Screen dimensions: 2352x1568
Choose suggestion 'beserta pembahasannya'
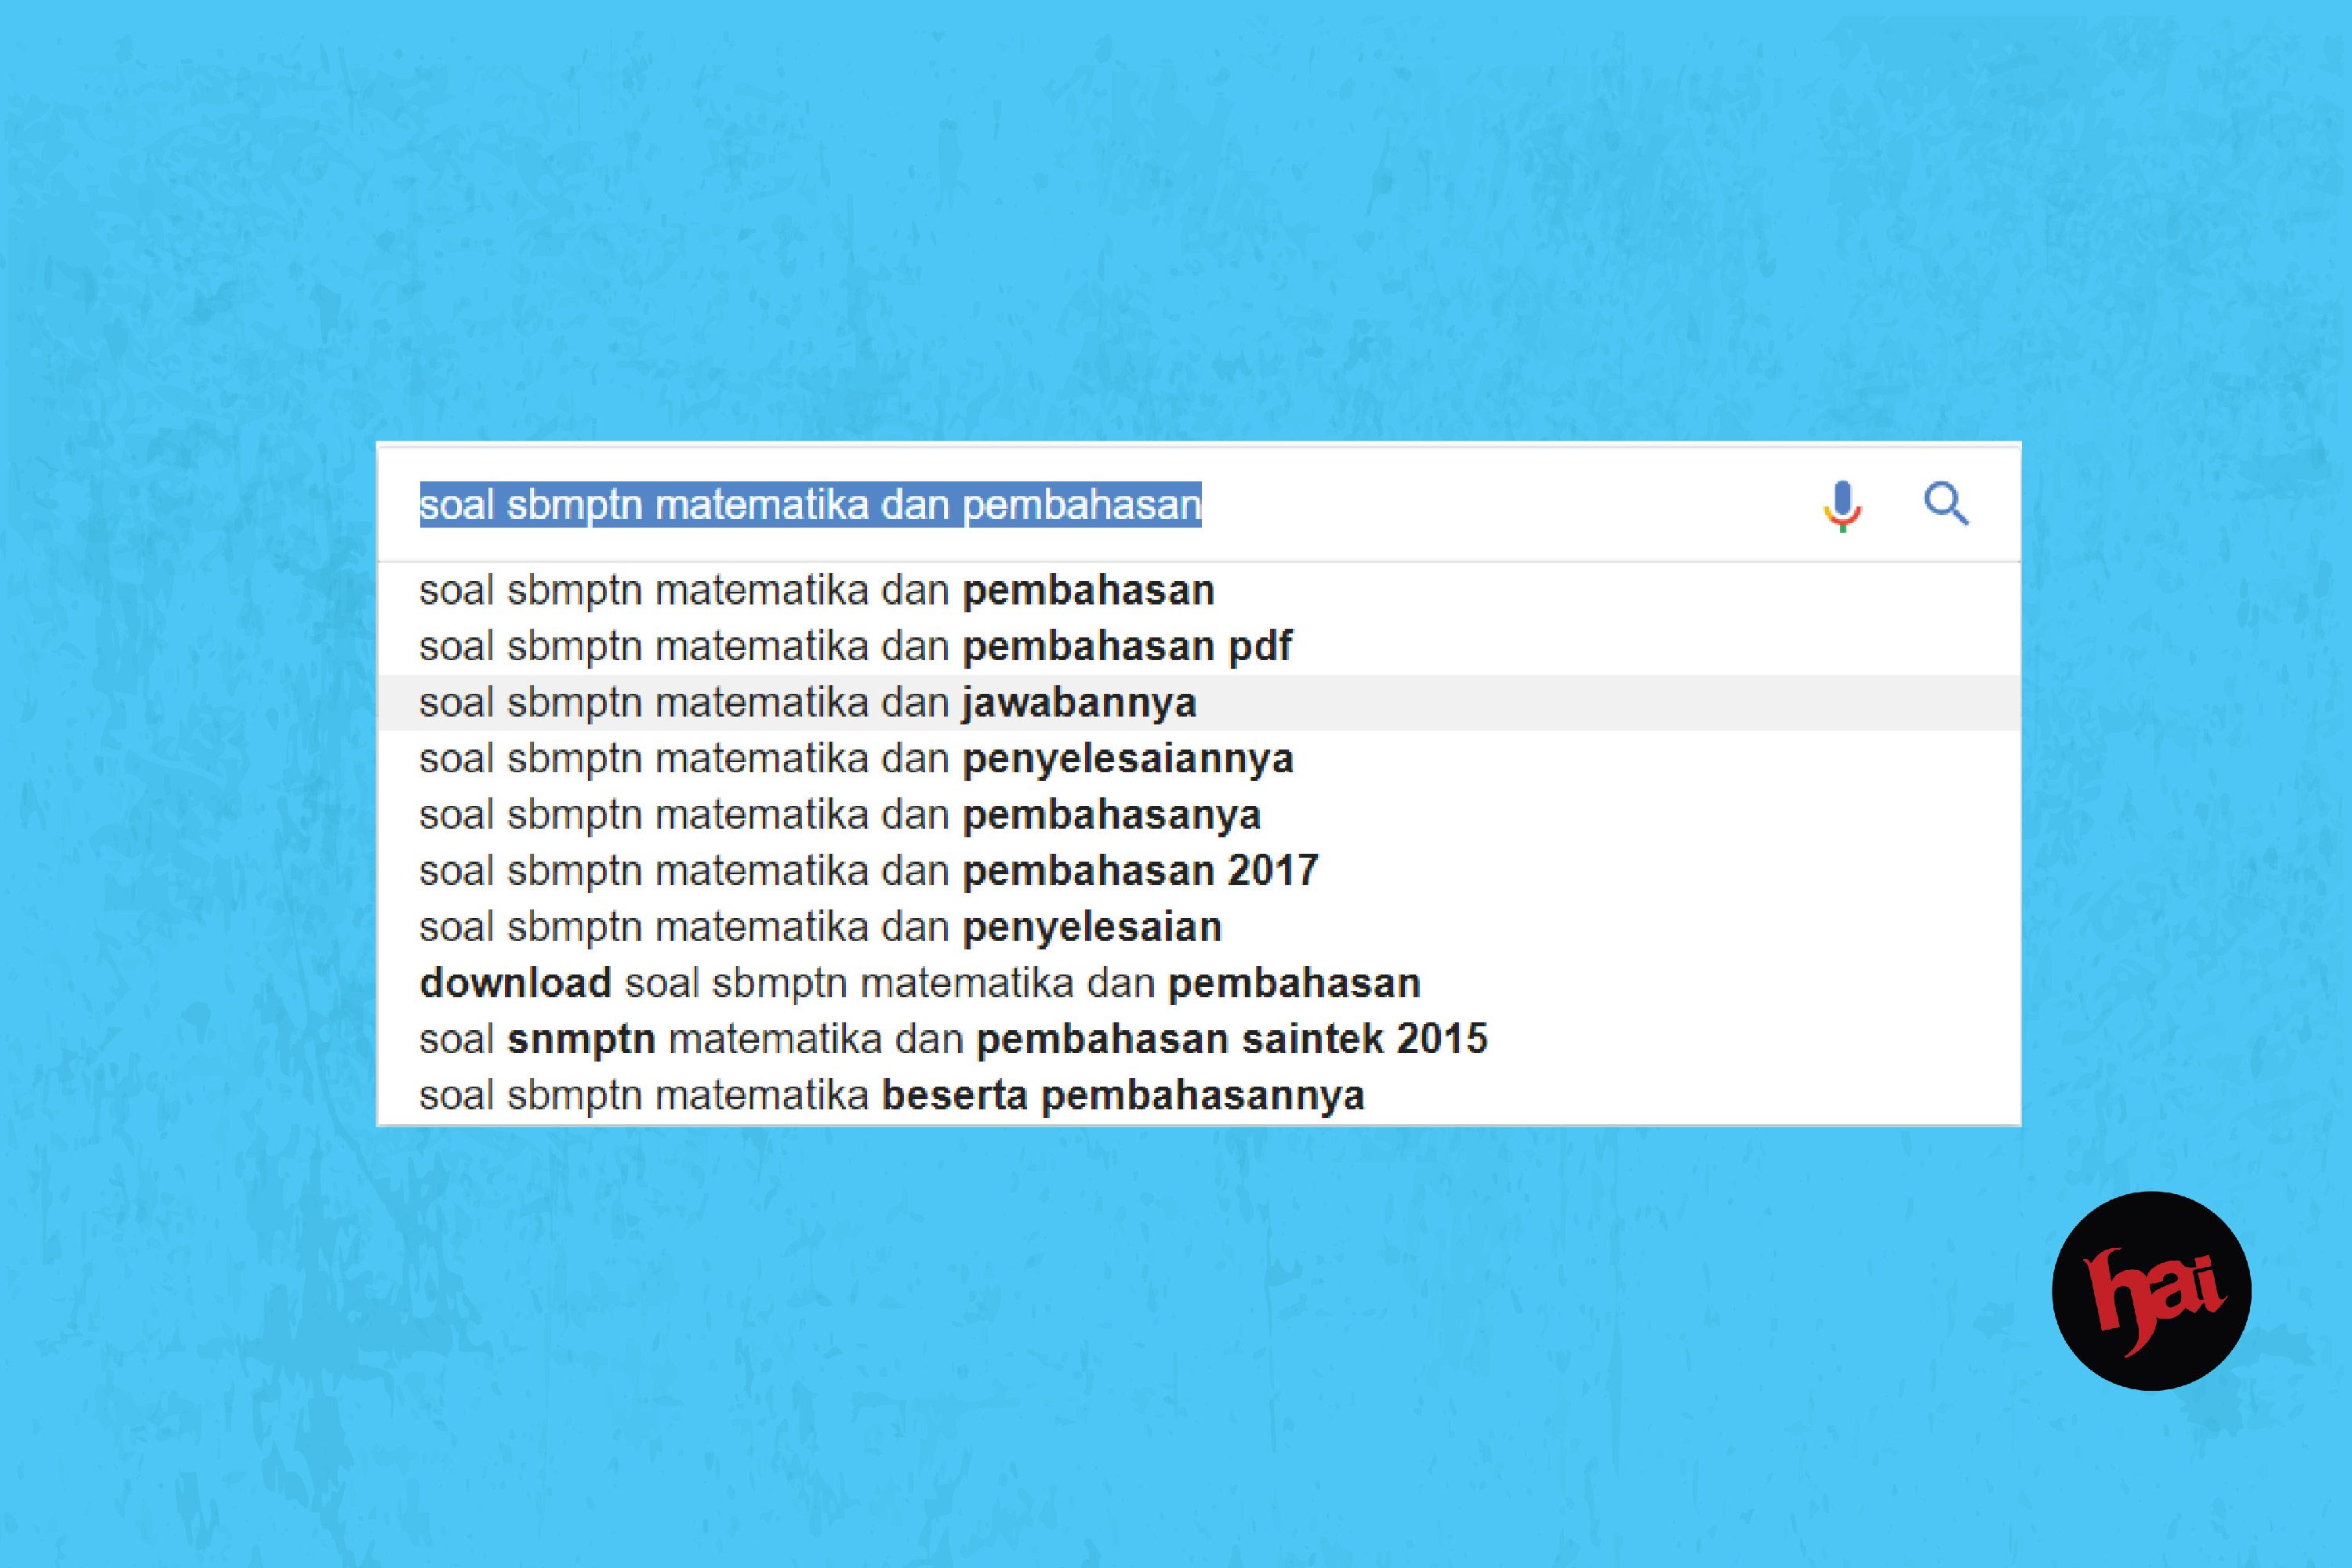pyautogui.click(x=1198, y=1095)
